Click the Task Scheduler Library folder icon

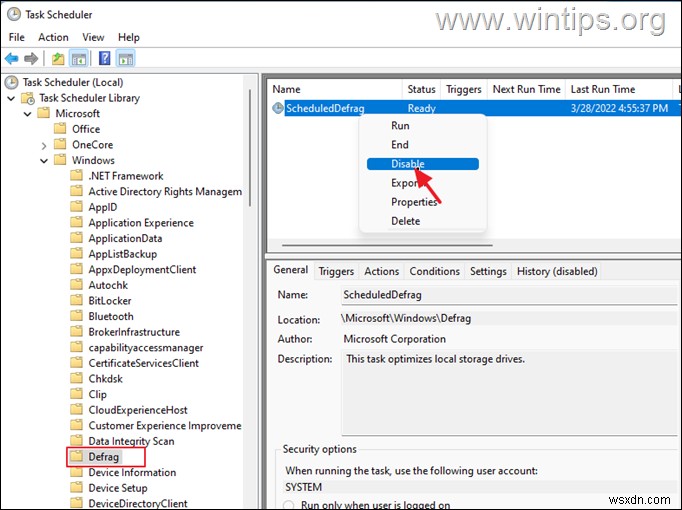pos(28,98)
